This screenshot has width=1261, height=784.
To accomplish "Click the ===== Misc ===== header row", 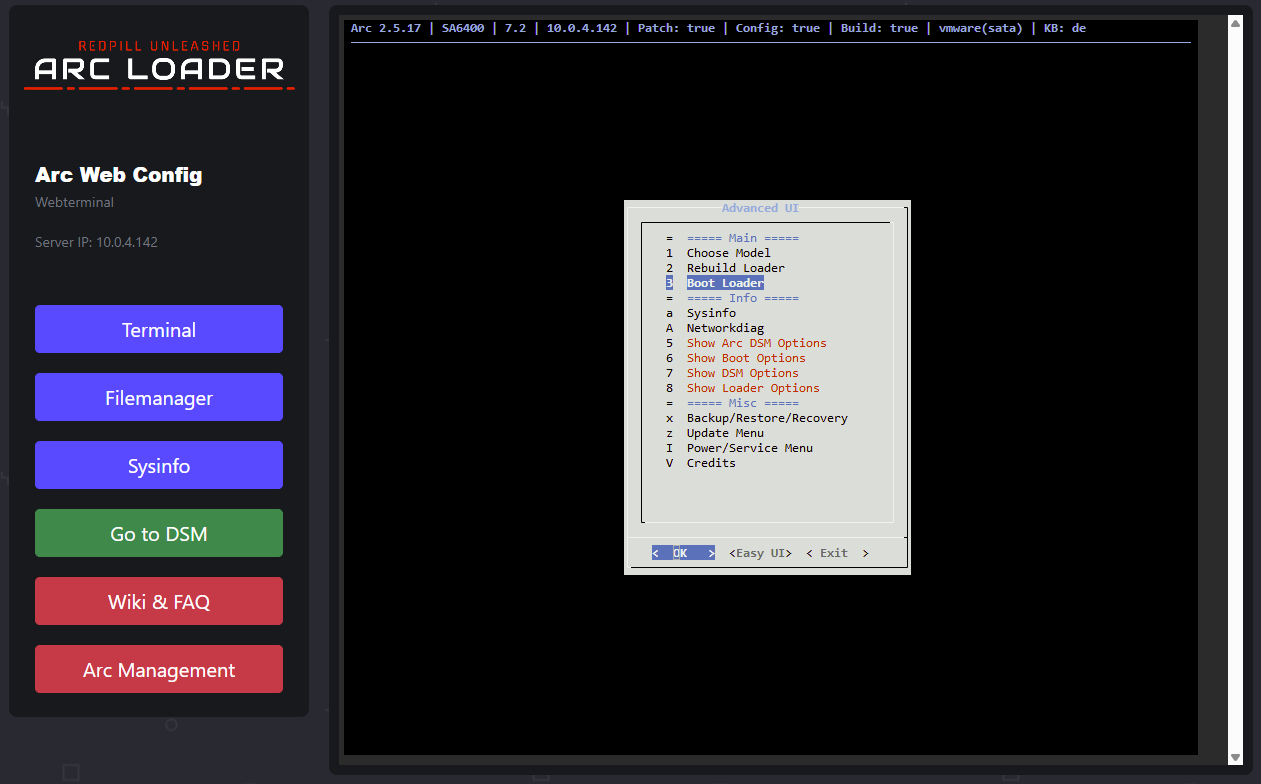I will point(742,403).
